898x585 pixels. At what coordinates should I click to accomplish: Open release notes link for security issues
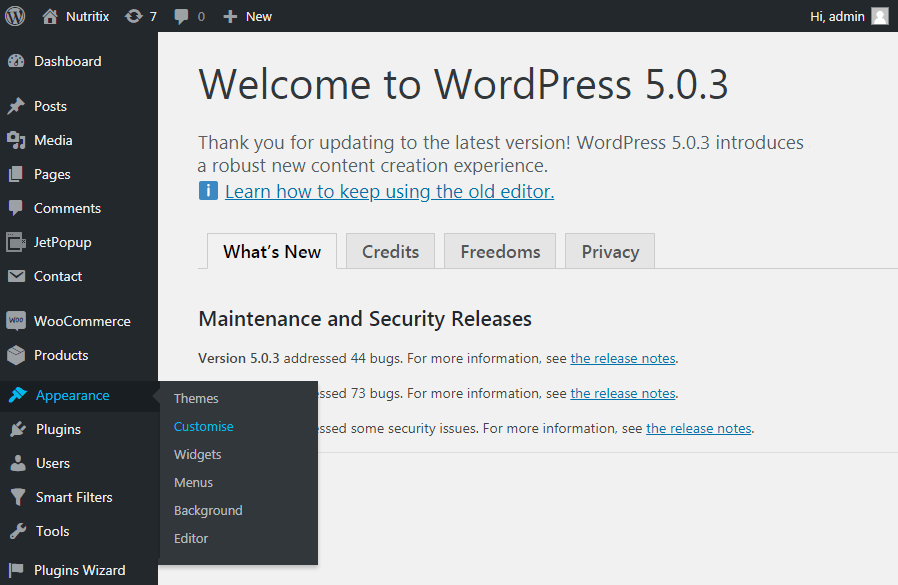pyautogui.click(x=699, y=429)
